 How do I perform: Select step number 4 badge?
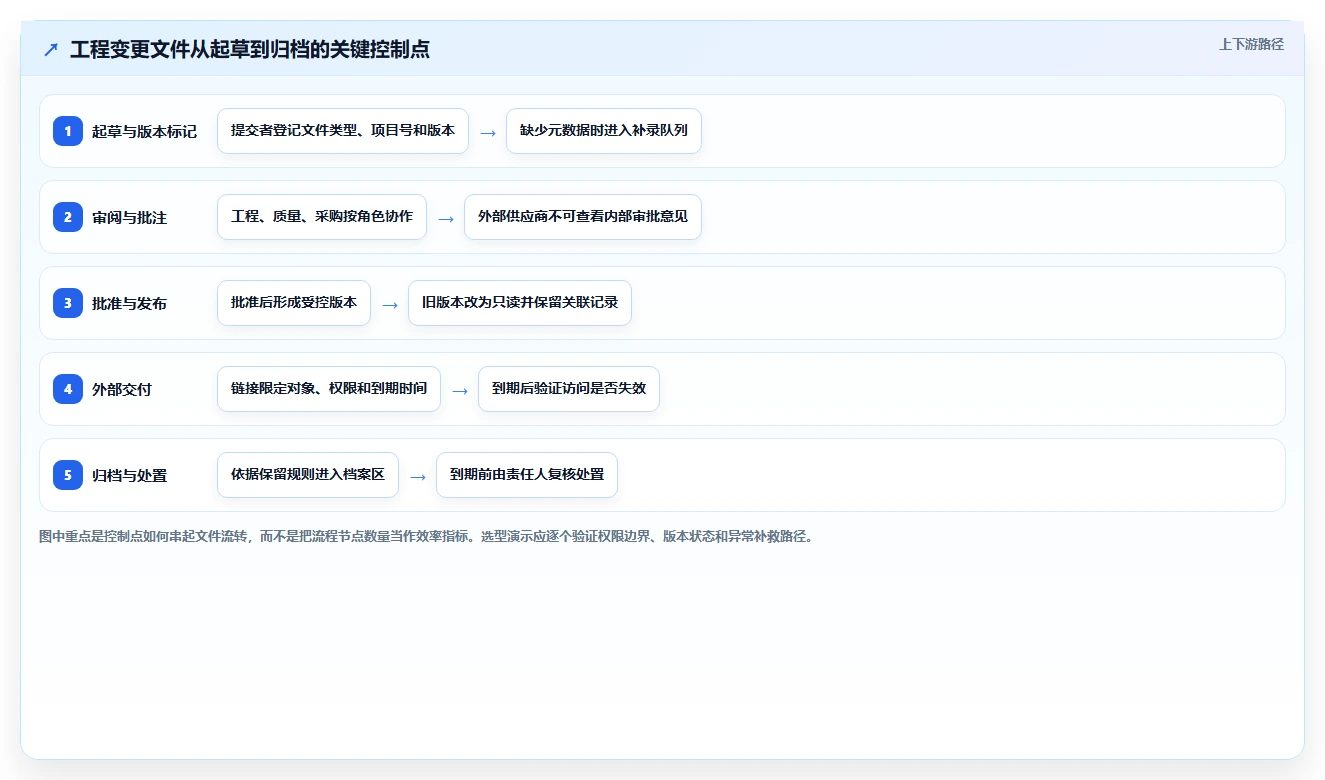pyautogui.click(x=68, y=389)
